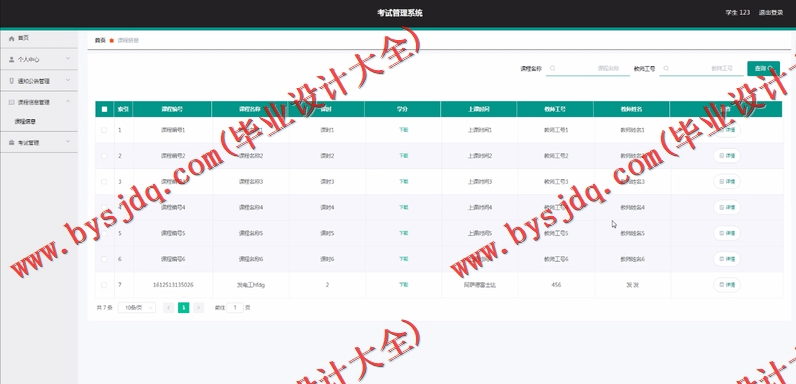Click 下载 link in row 5
Image resolution: width=796 pixels, height=384 pixels.
[x=403, y=233]
